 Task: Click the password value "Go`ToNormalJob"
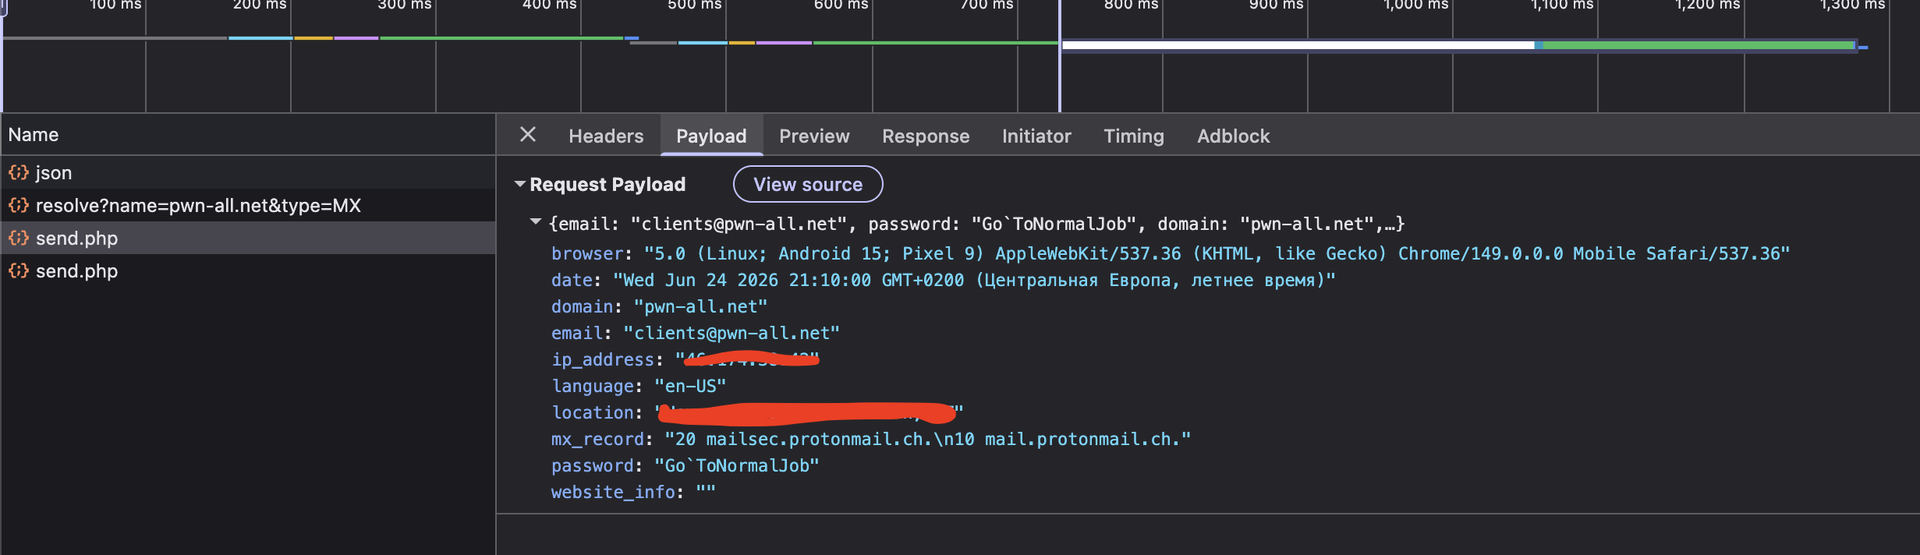[737, 466]
